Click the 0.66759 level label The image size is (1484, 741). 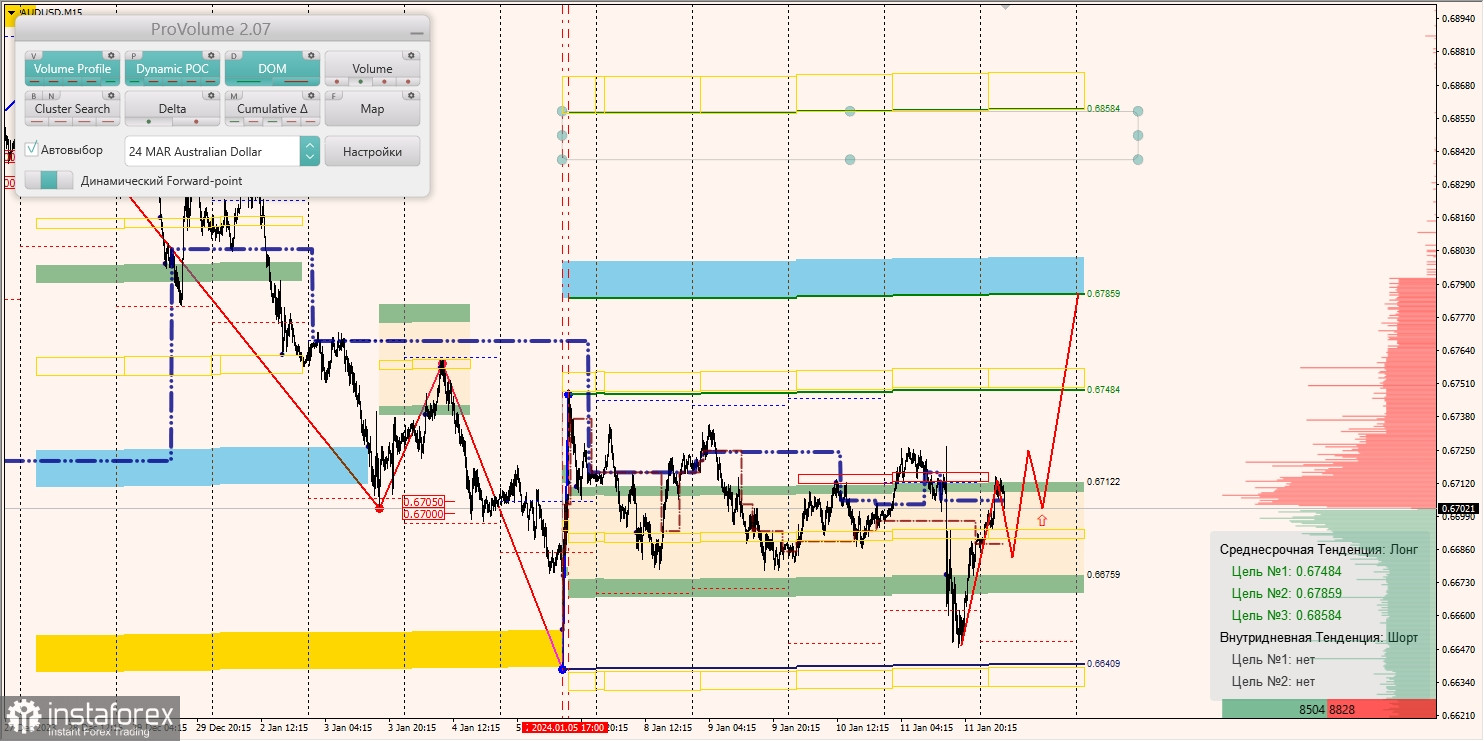(x=1103, y=575)
